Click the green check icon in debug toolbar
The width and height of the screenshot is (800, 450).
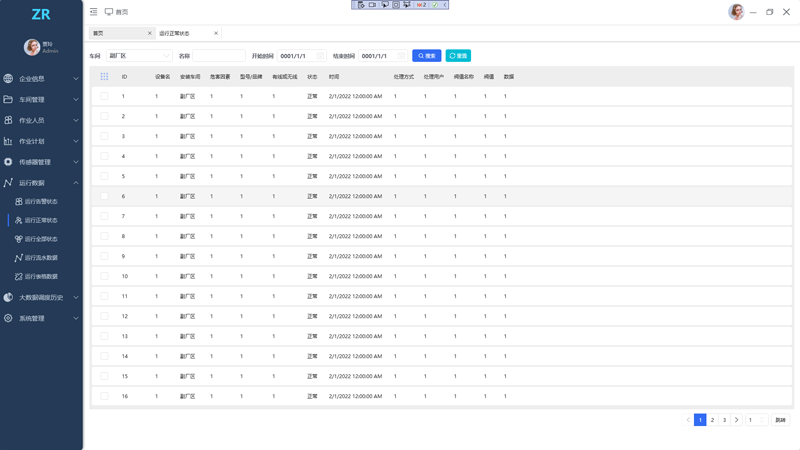click(435, 5)
